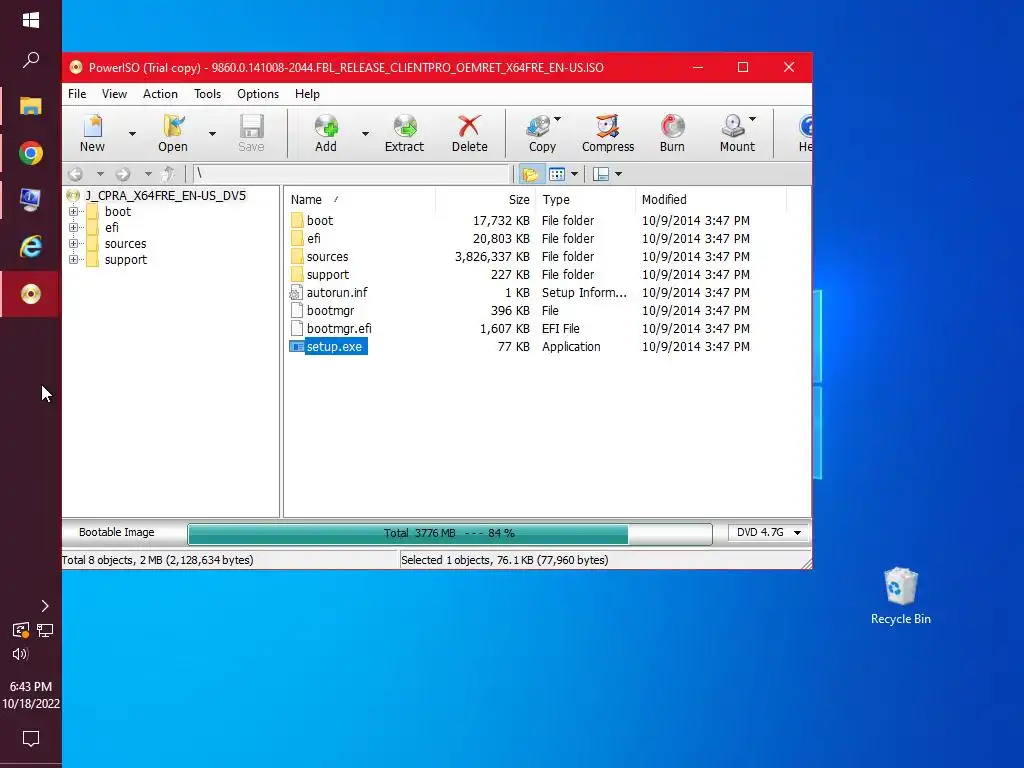The height and width of the screenshot is (768, 1024).
Task: Click the volume speaker tray icon
Action: coord(20,654)
